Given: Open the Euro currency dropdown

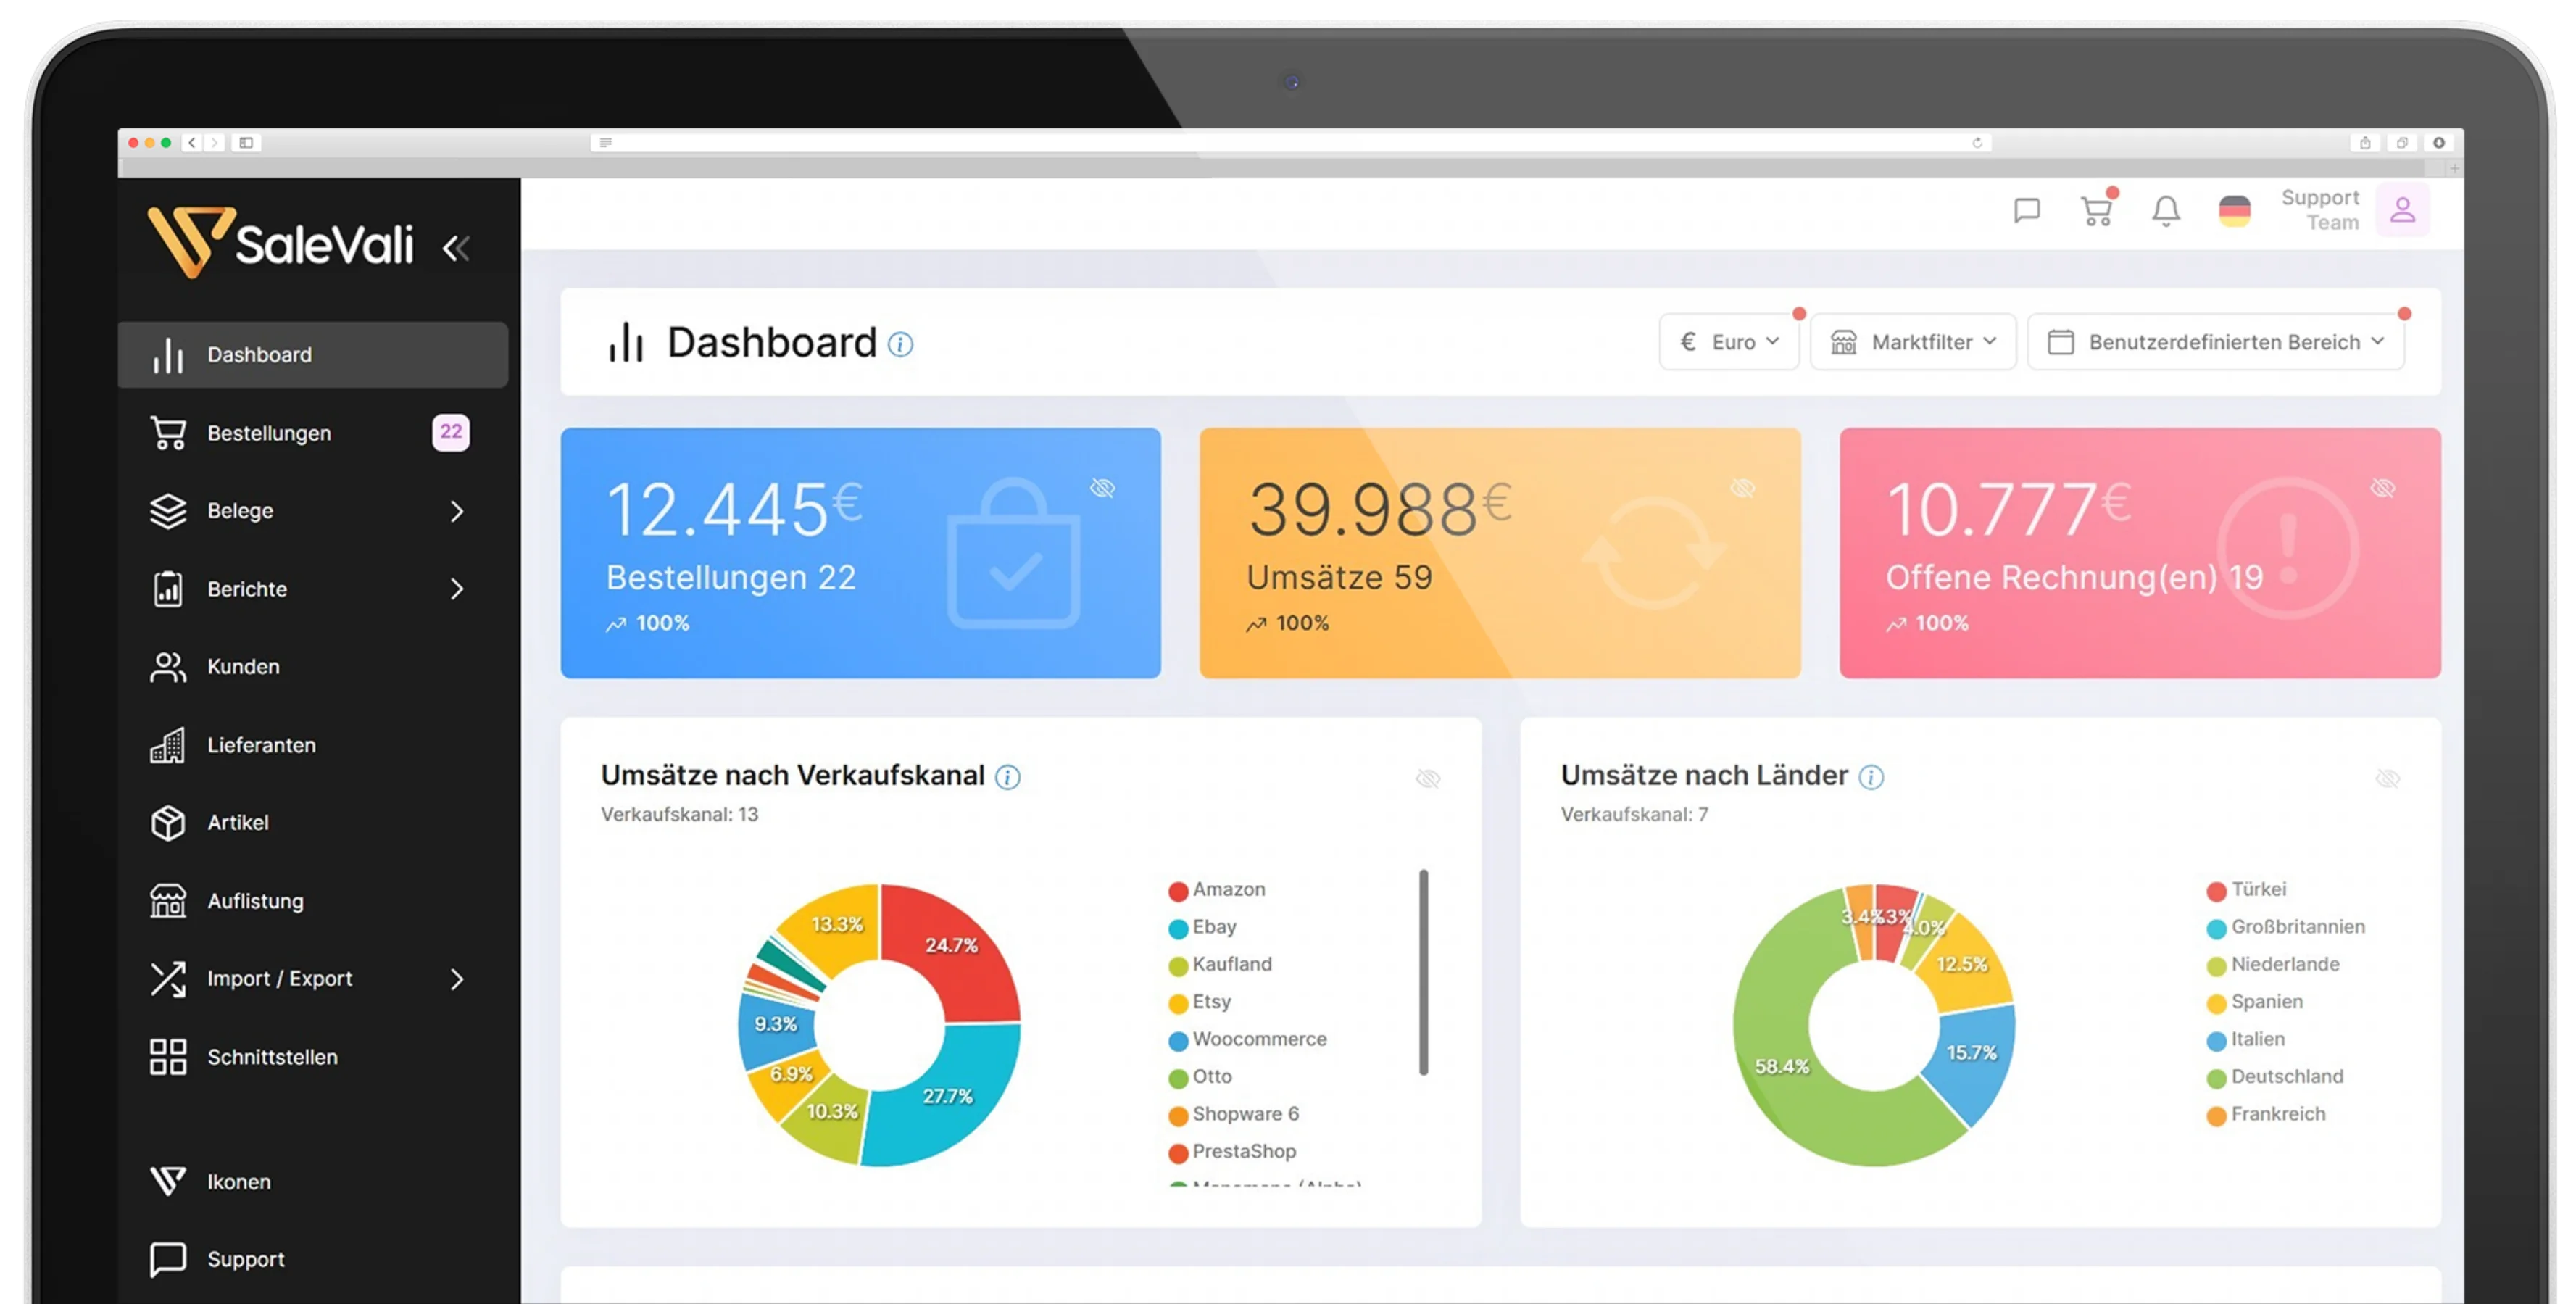Looking at the screenshot, I should pyautogui.click(x=1729, y=341).
